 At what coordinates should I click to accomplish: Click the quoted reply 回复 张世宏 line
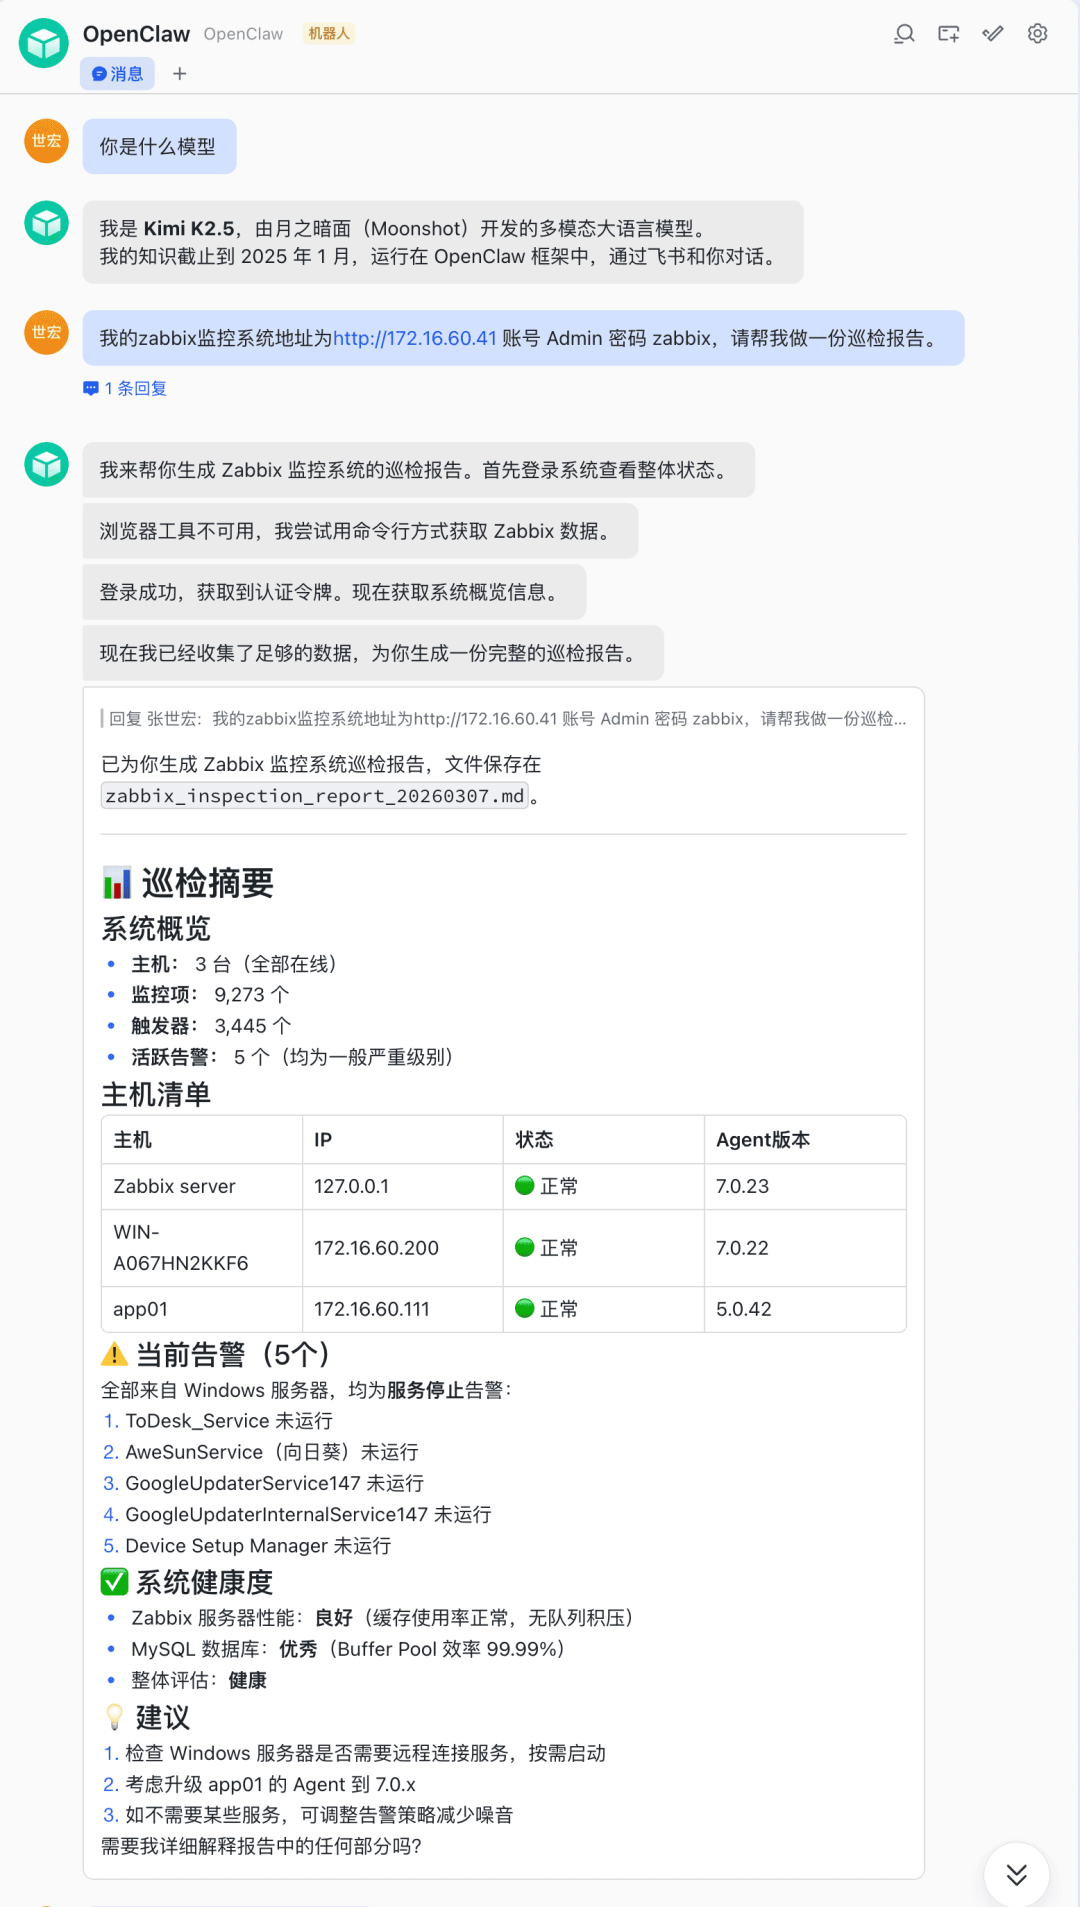pos(504,718)
